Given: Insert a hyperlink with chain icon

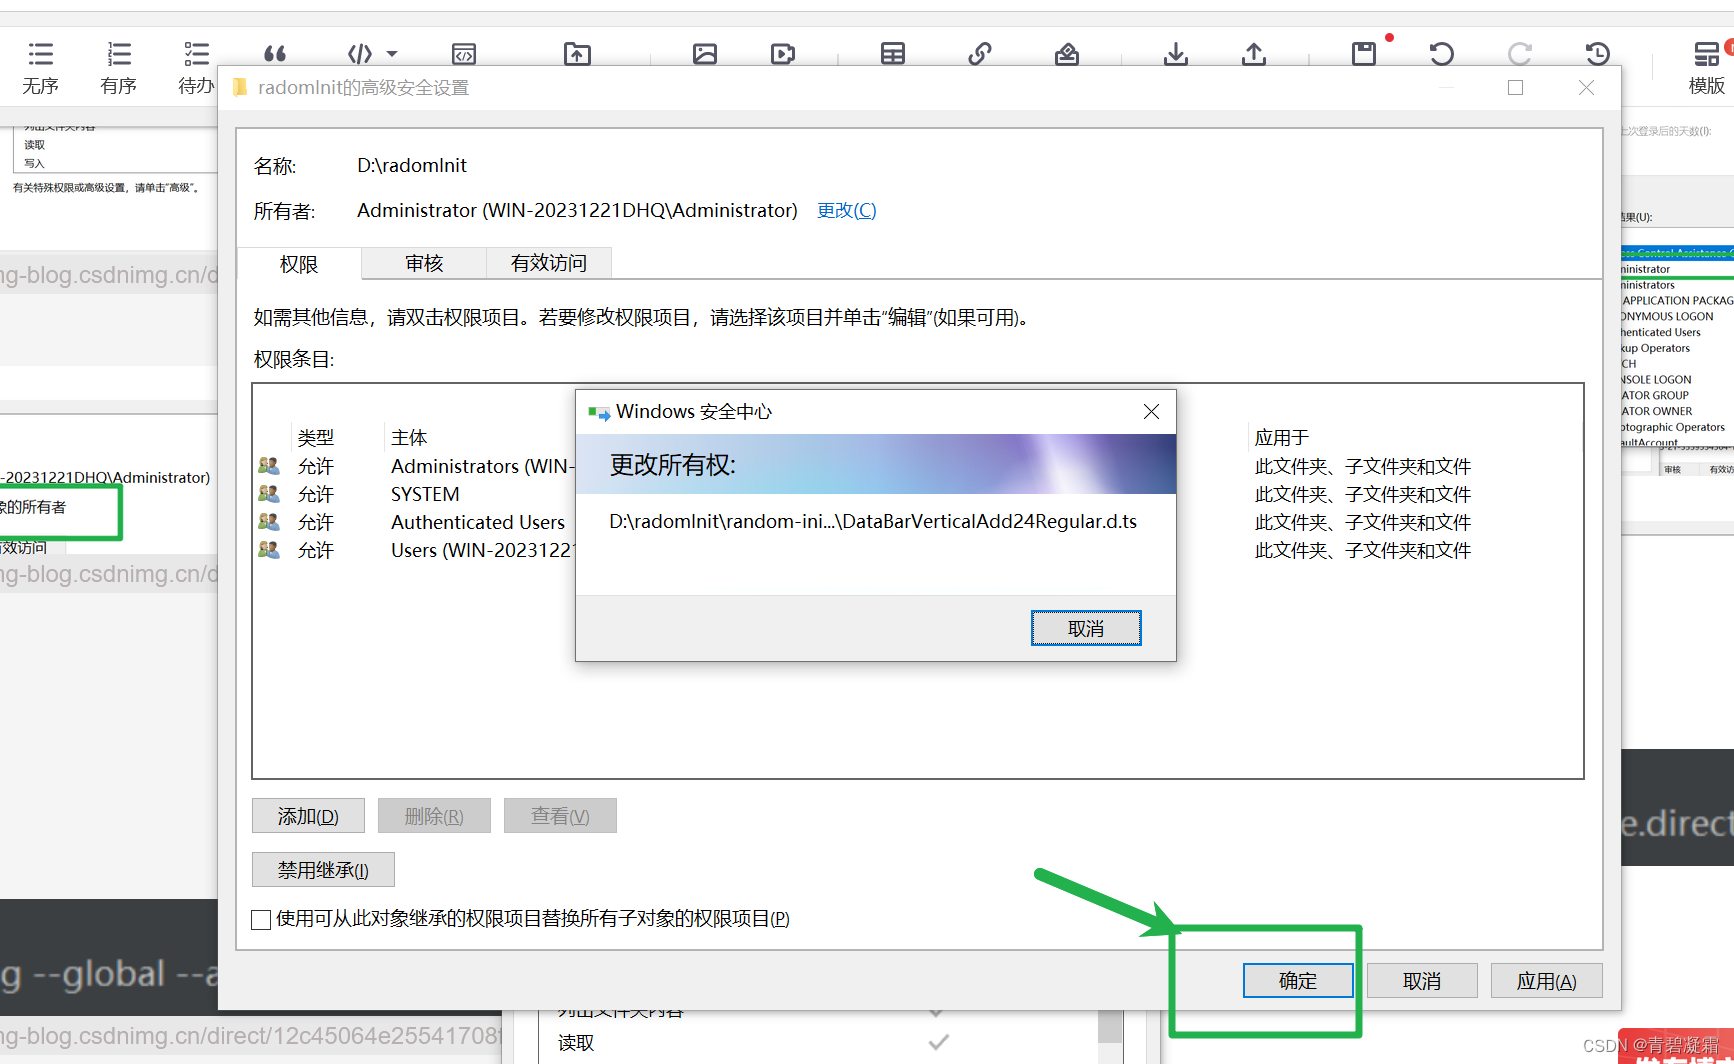Looking at the screenshot, I should (980, 53).
